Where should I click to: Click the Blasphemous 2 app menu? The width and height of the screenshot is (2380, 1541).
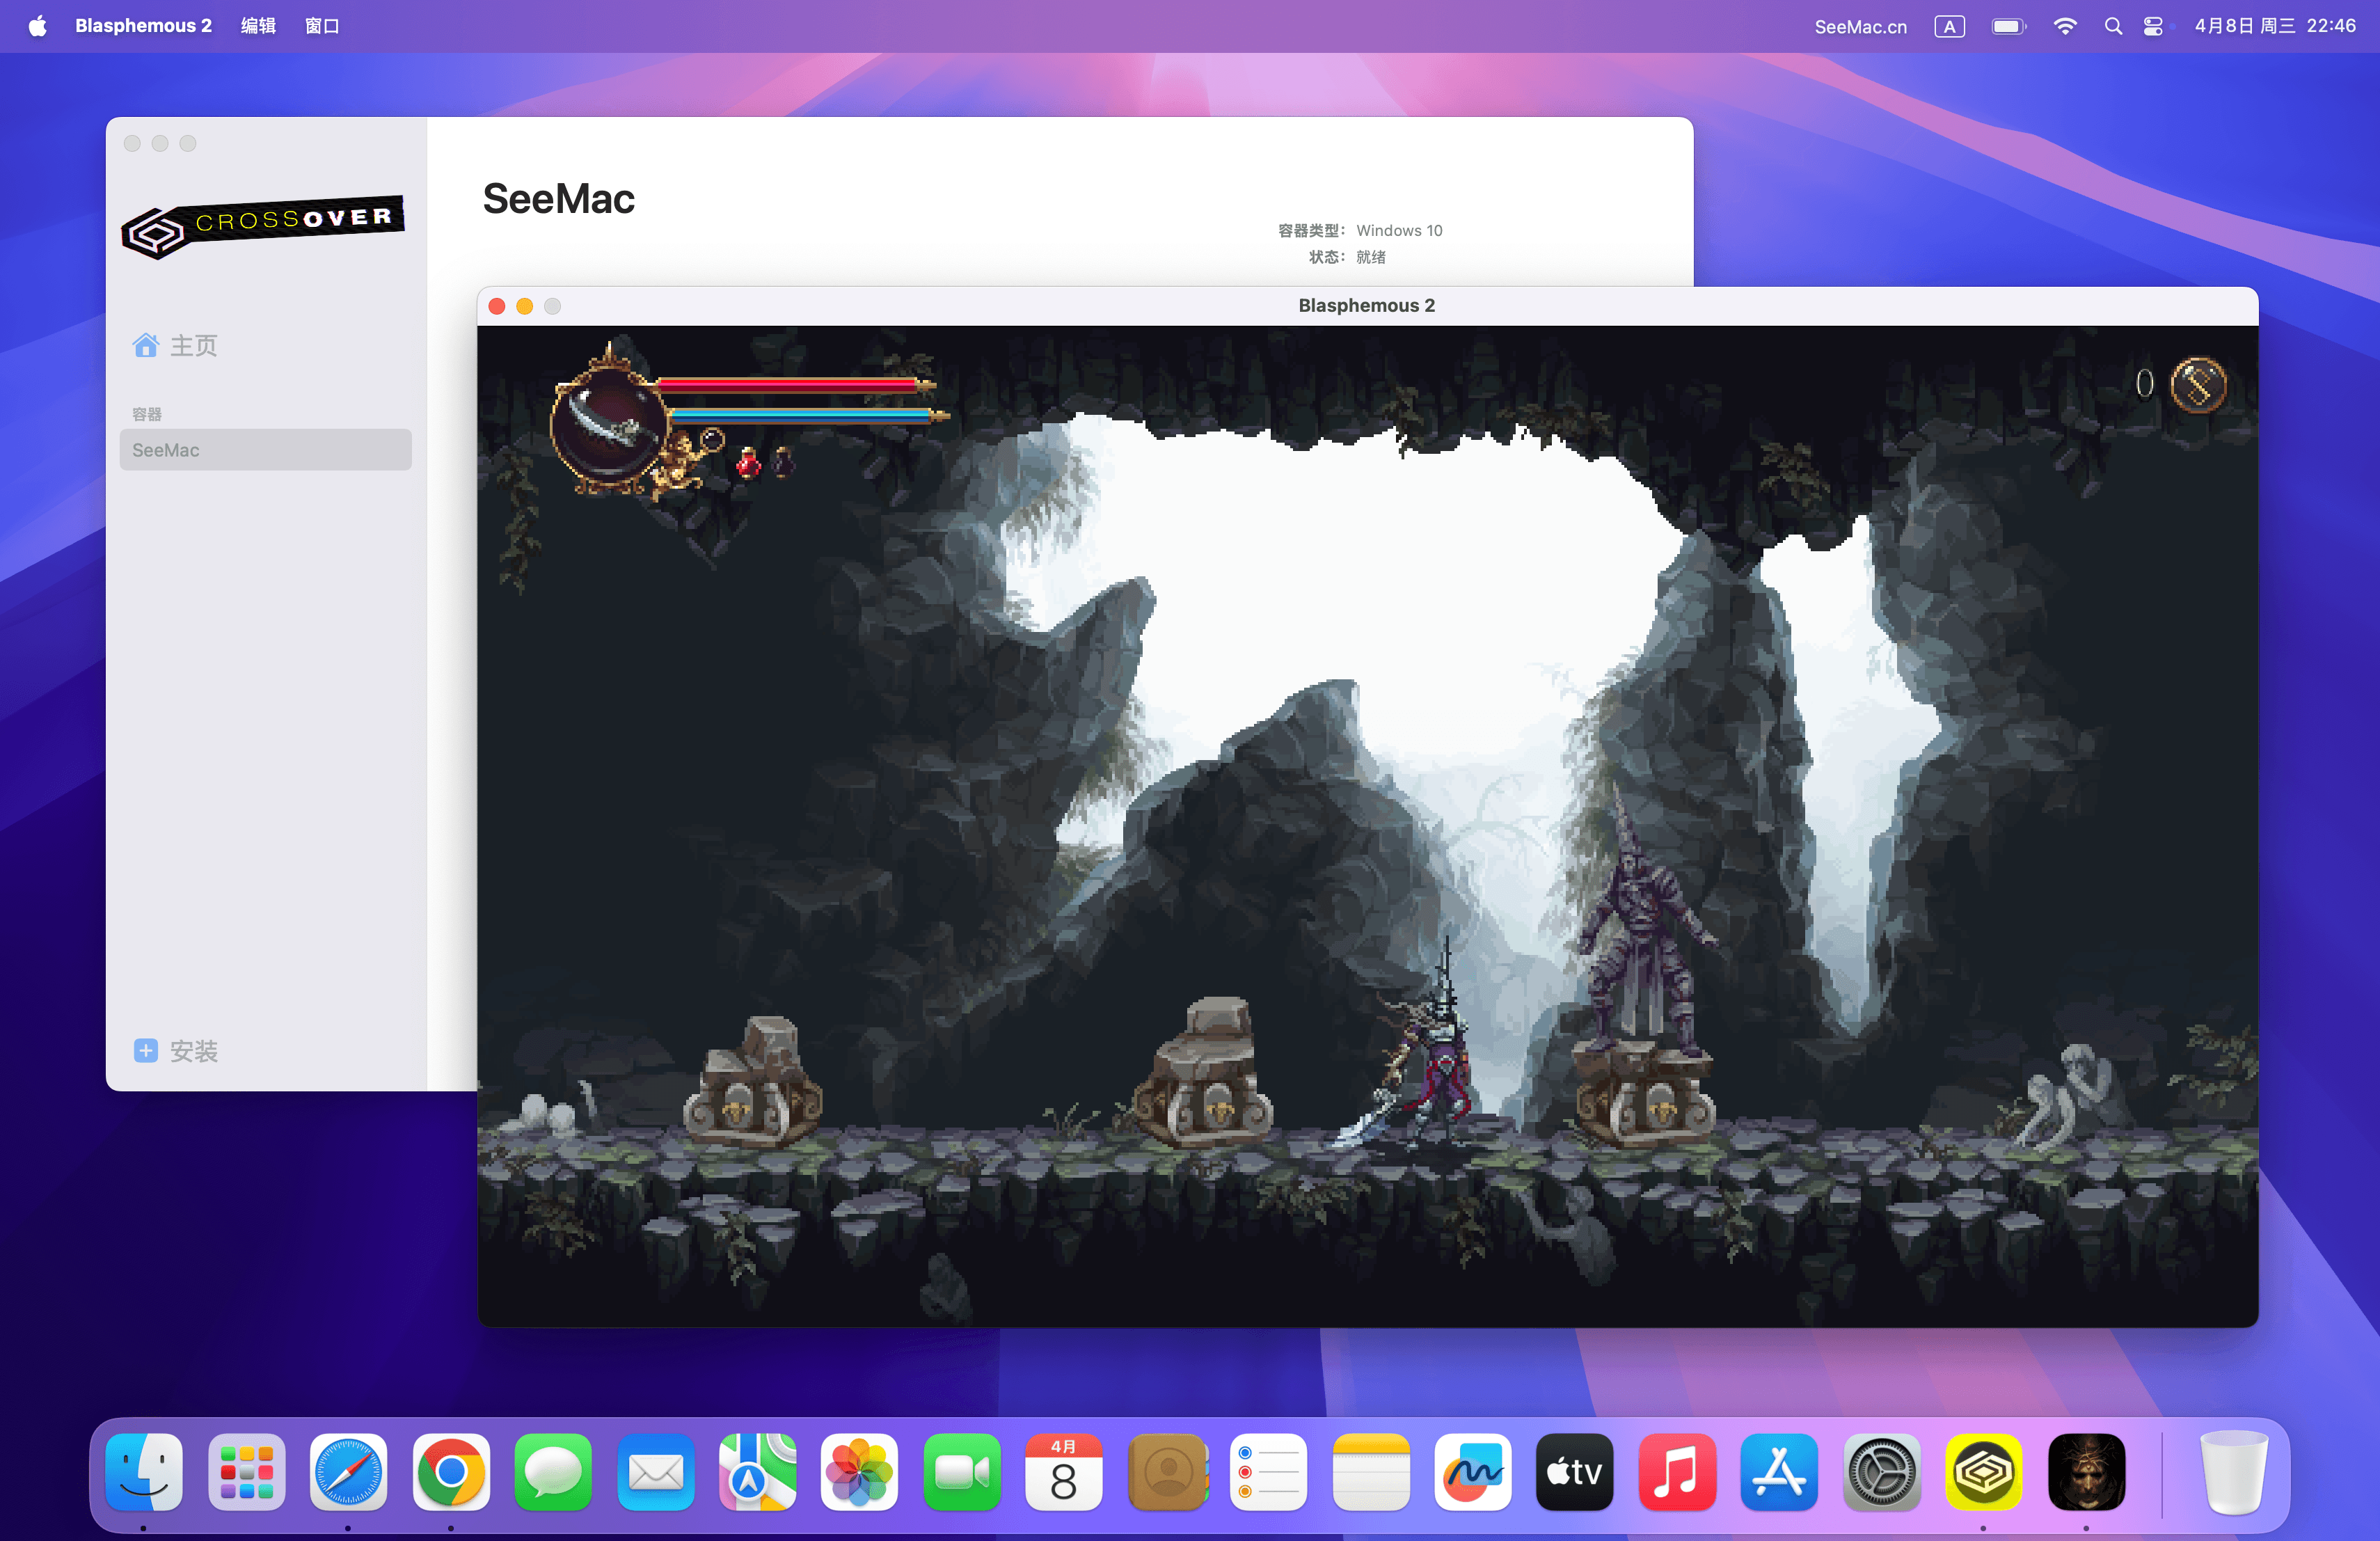click(143, 26)
